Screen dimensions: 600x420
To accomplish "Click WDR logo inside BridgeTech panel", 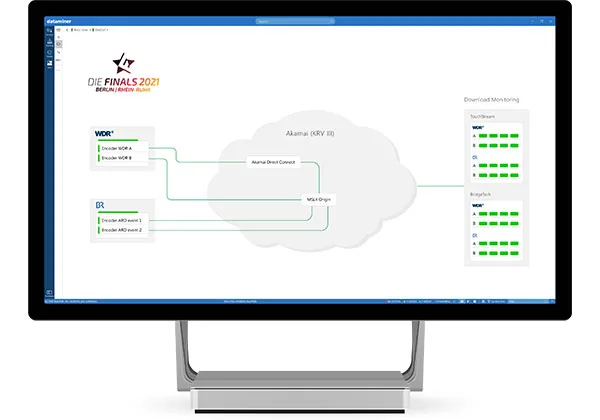I will pyautogui.click(x=478, y=205).
